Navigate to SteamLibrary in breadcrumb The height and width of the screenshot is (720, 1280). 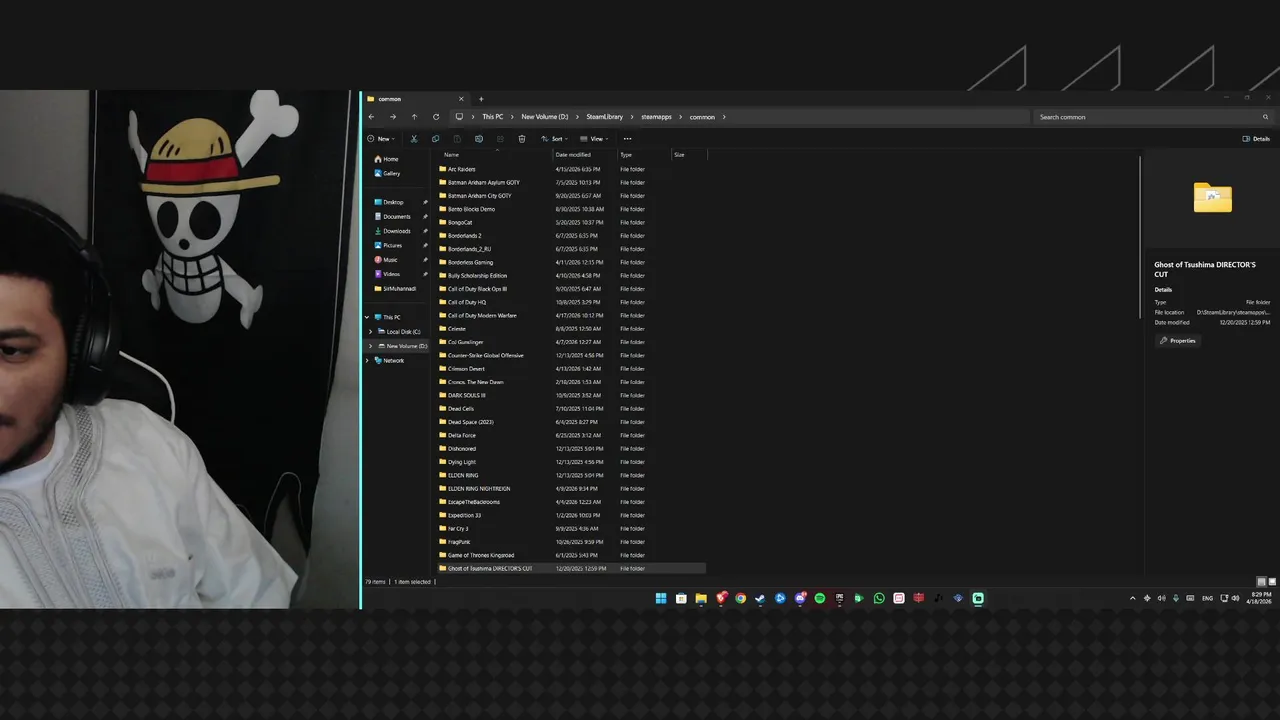pyautogui.click(x=605, y=117)
